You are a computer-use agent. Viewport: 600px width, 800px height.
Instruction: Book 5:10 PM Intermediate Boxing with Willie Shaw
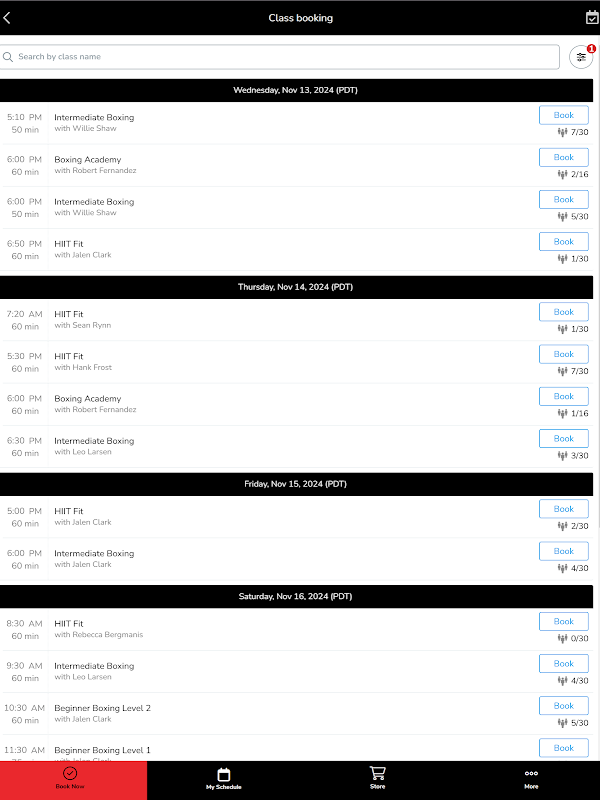point(564,115)
